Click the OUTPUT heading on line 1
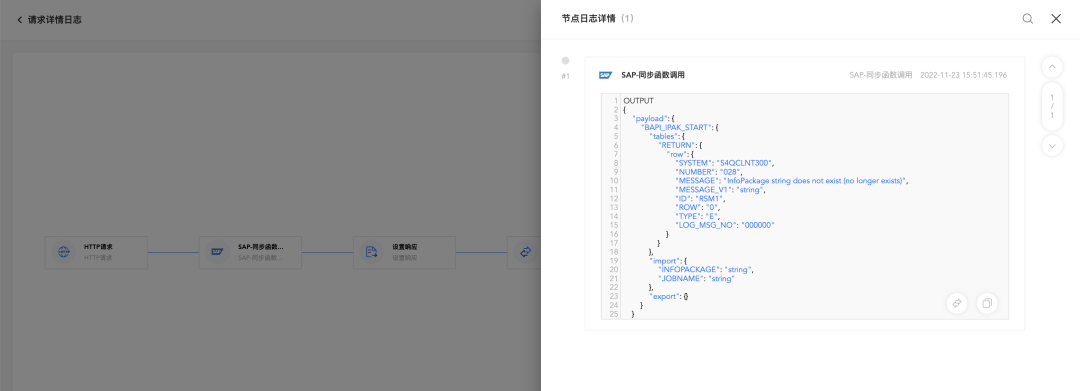This screenshot has width=1080, height=391. (638, 101)
